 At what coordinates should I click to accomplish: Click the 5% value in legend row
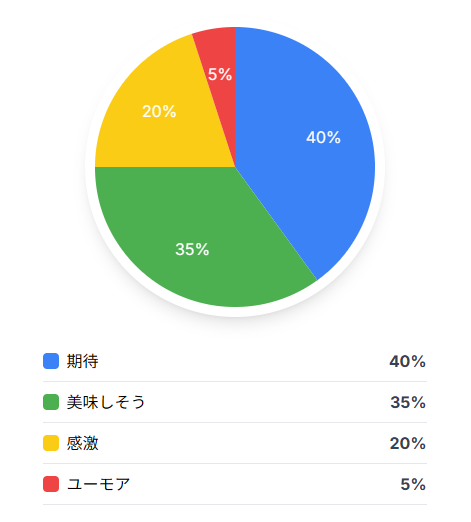413,484
